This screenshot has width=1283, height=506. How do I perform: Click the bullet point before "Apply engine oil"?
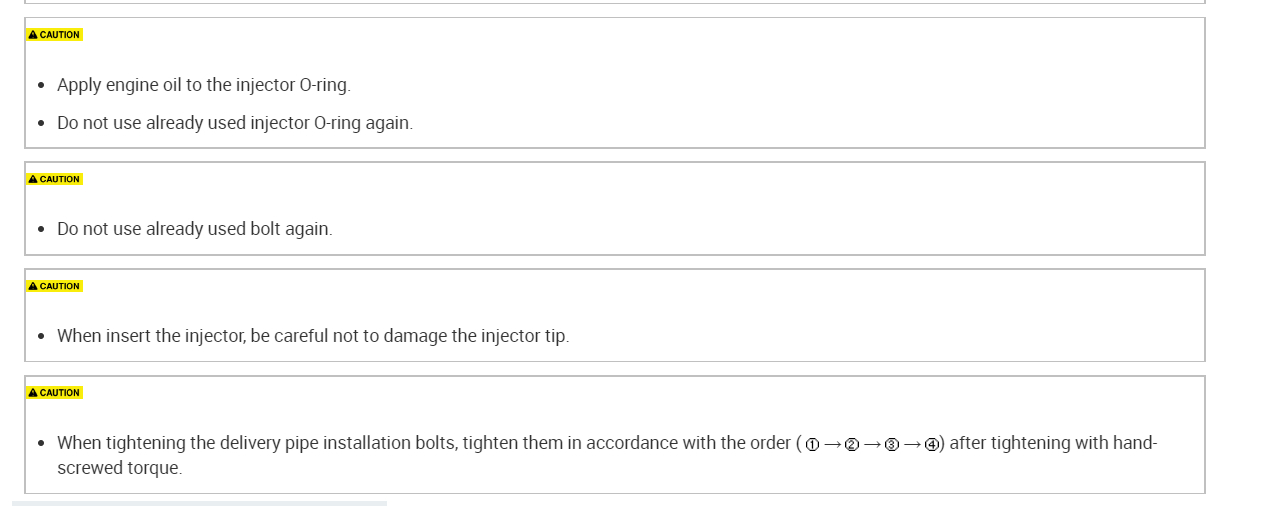click(41, 86)
